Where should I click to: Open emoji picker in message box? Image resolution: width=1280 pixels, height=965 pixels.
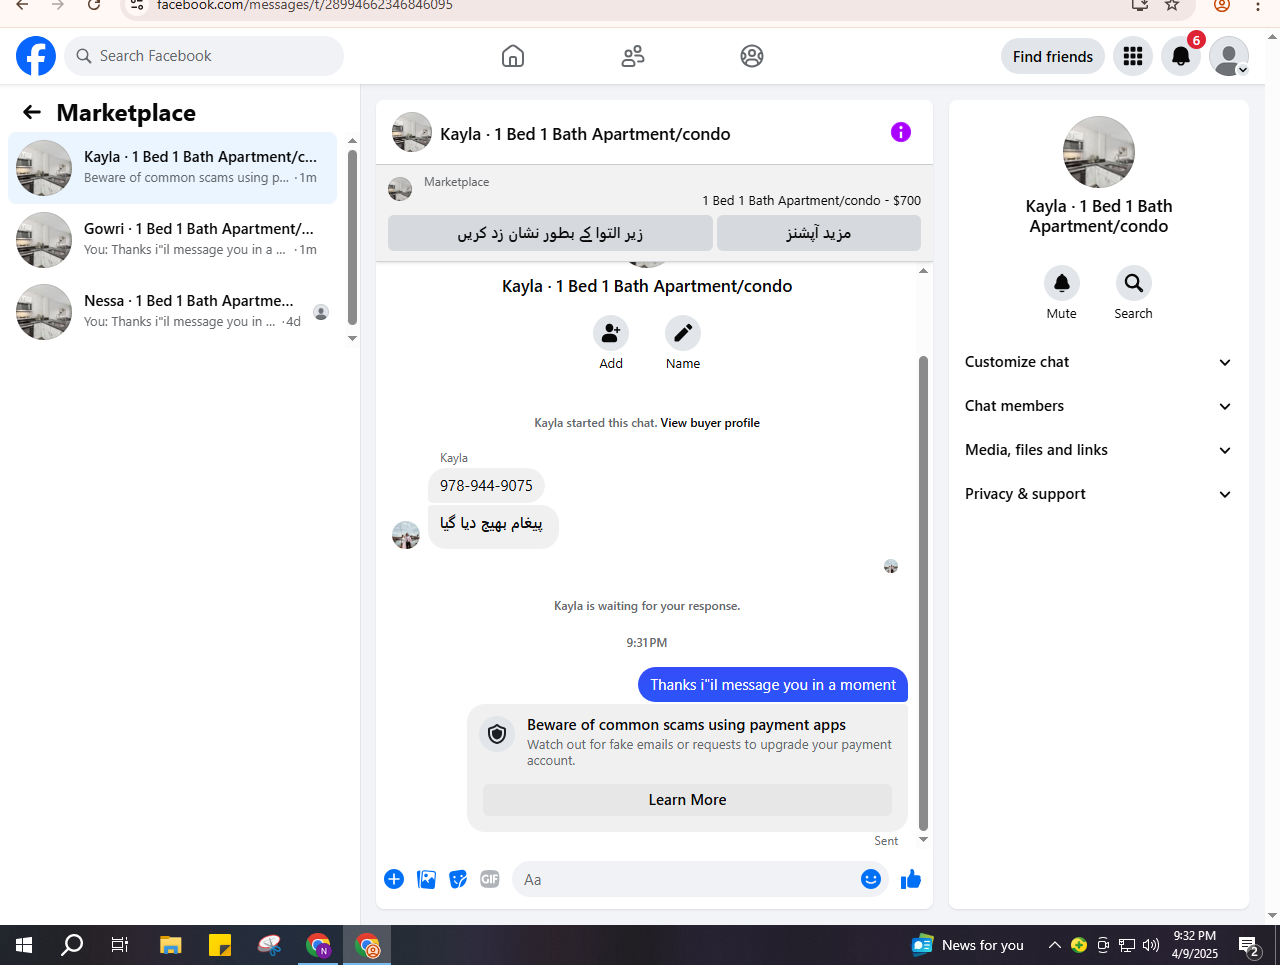(x=871, y=879)
